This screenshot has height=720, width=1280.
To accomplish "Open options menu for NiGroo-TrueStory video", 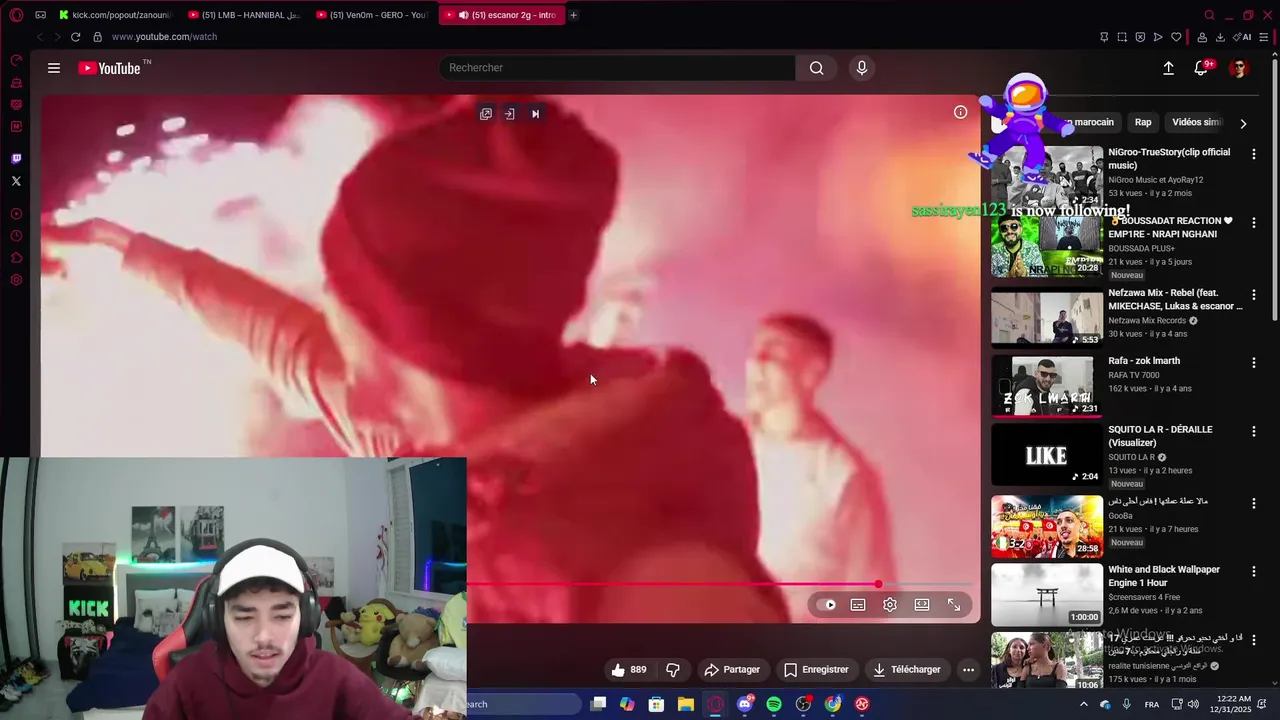I will pyautogui.click(x=1253, y=154).
